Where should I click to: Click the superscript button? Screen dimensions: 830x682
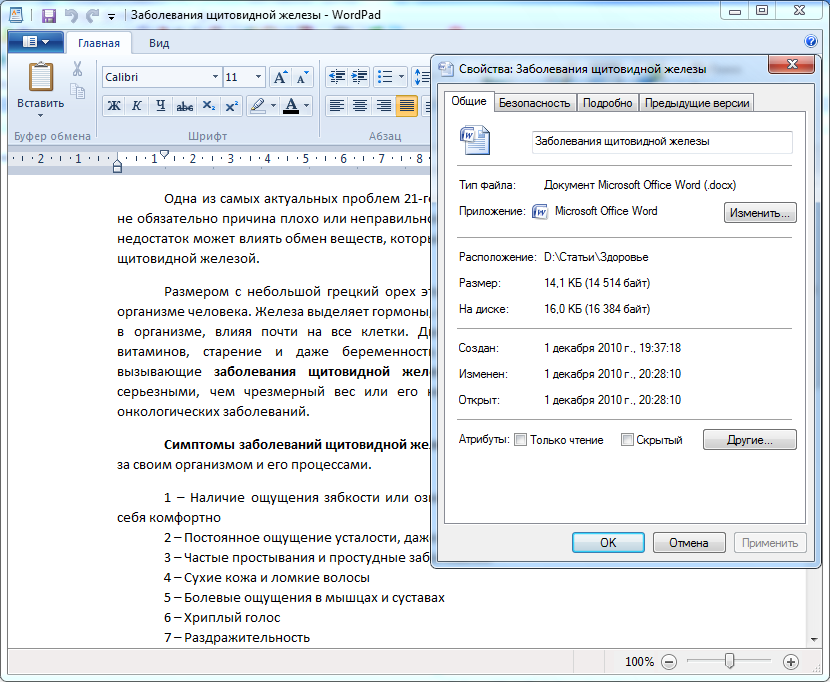[x=231, y=106]
